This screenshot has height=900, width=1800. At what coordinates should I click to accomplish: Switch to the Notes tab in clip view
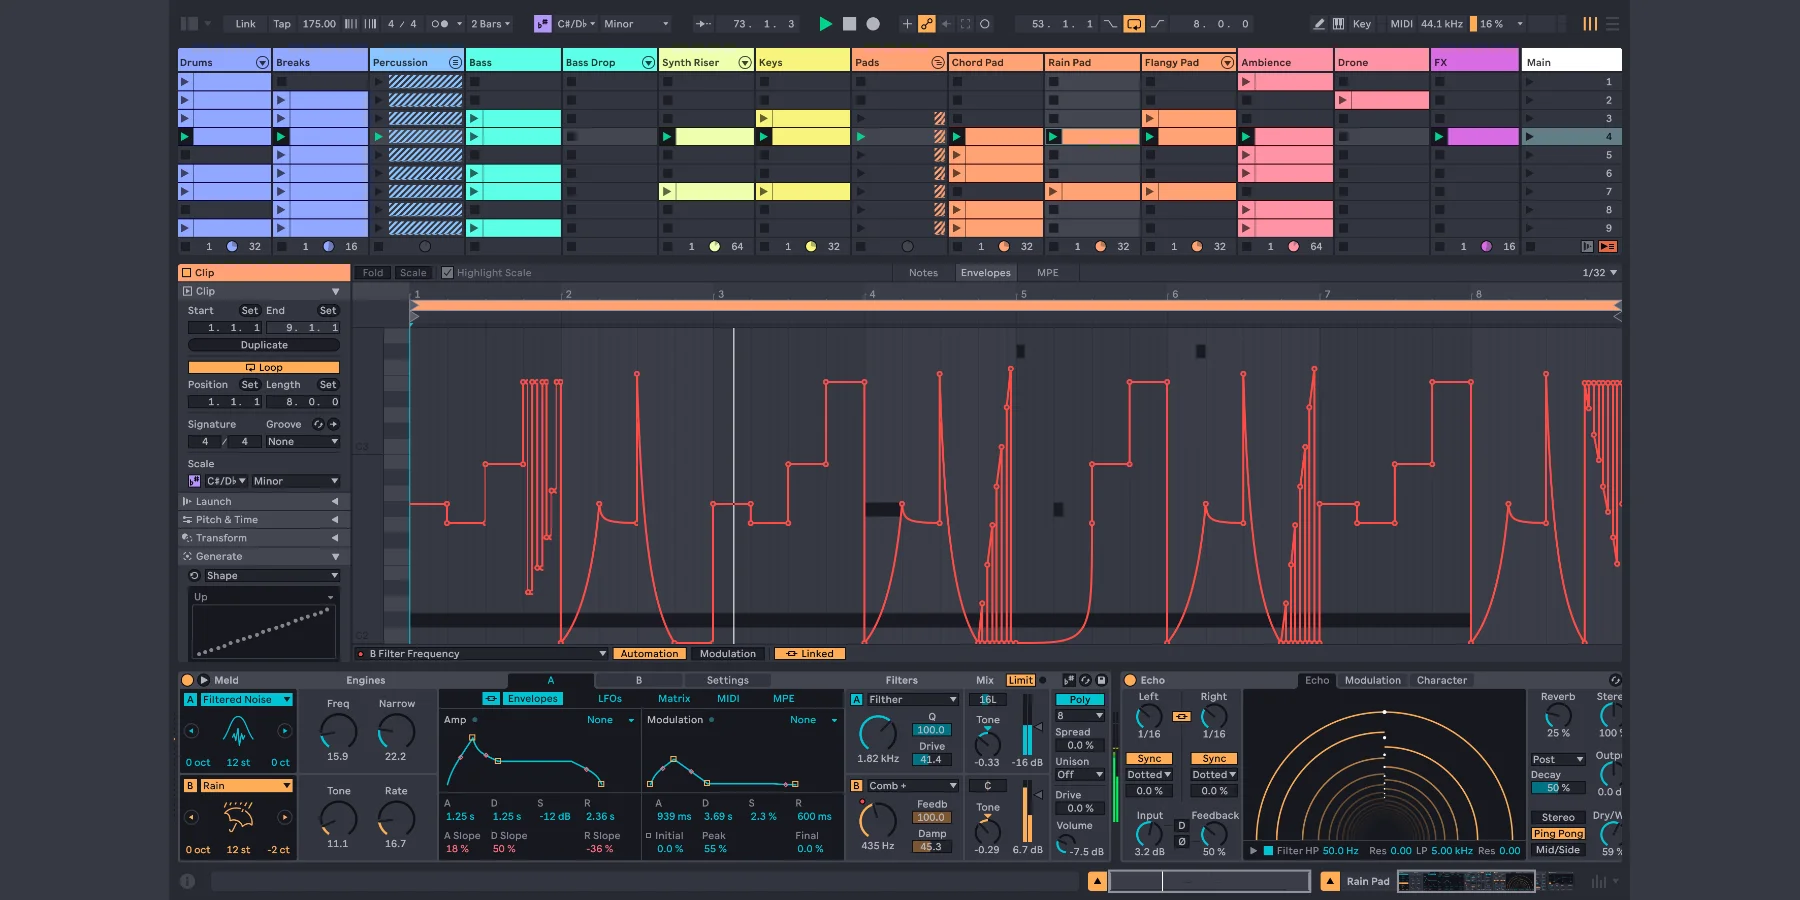pyautogui.click(x=922, y=272)
